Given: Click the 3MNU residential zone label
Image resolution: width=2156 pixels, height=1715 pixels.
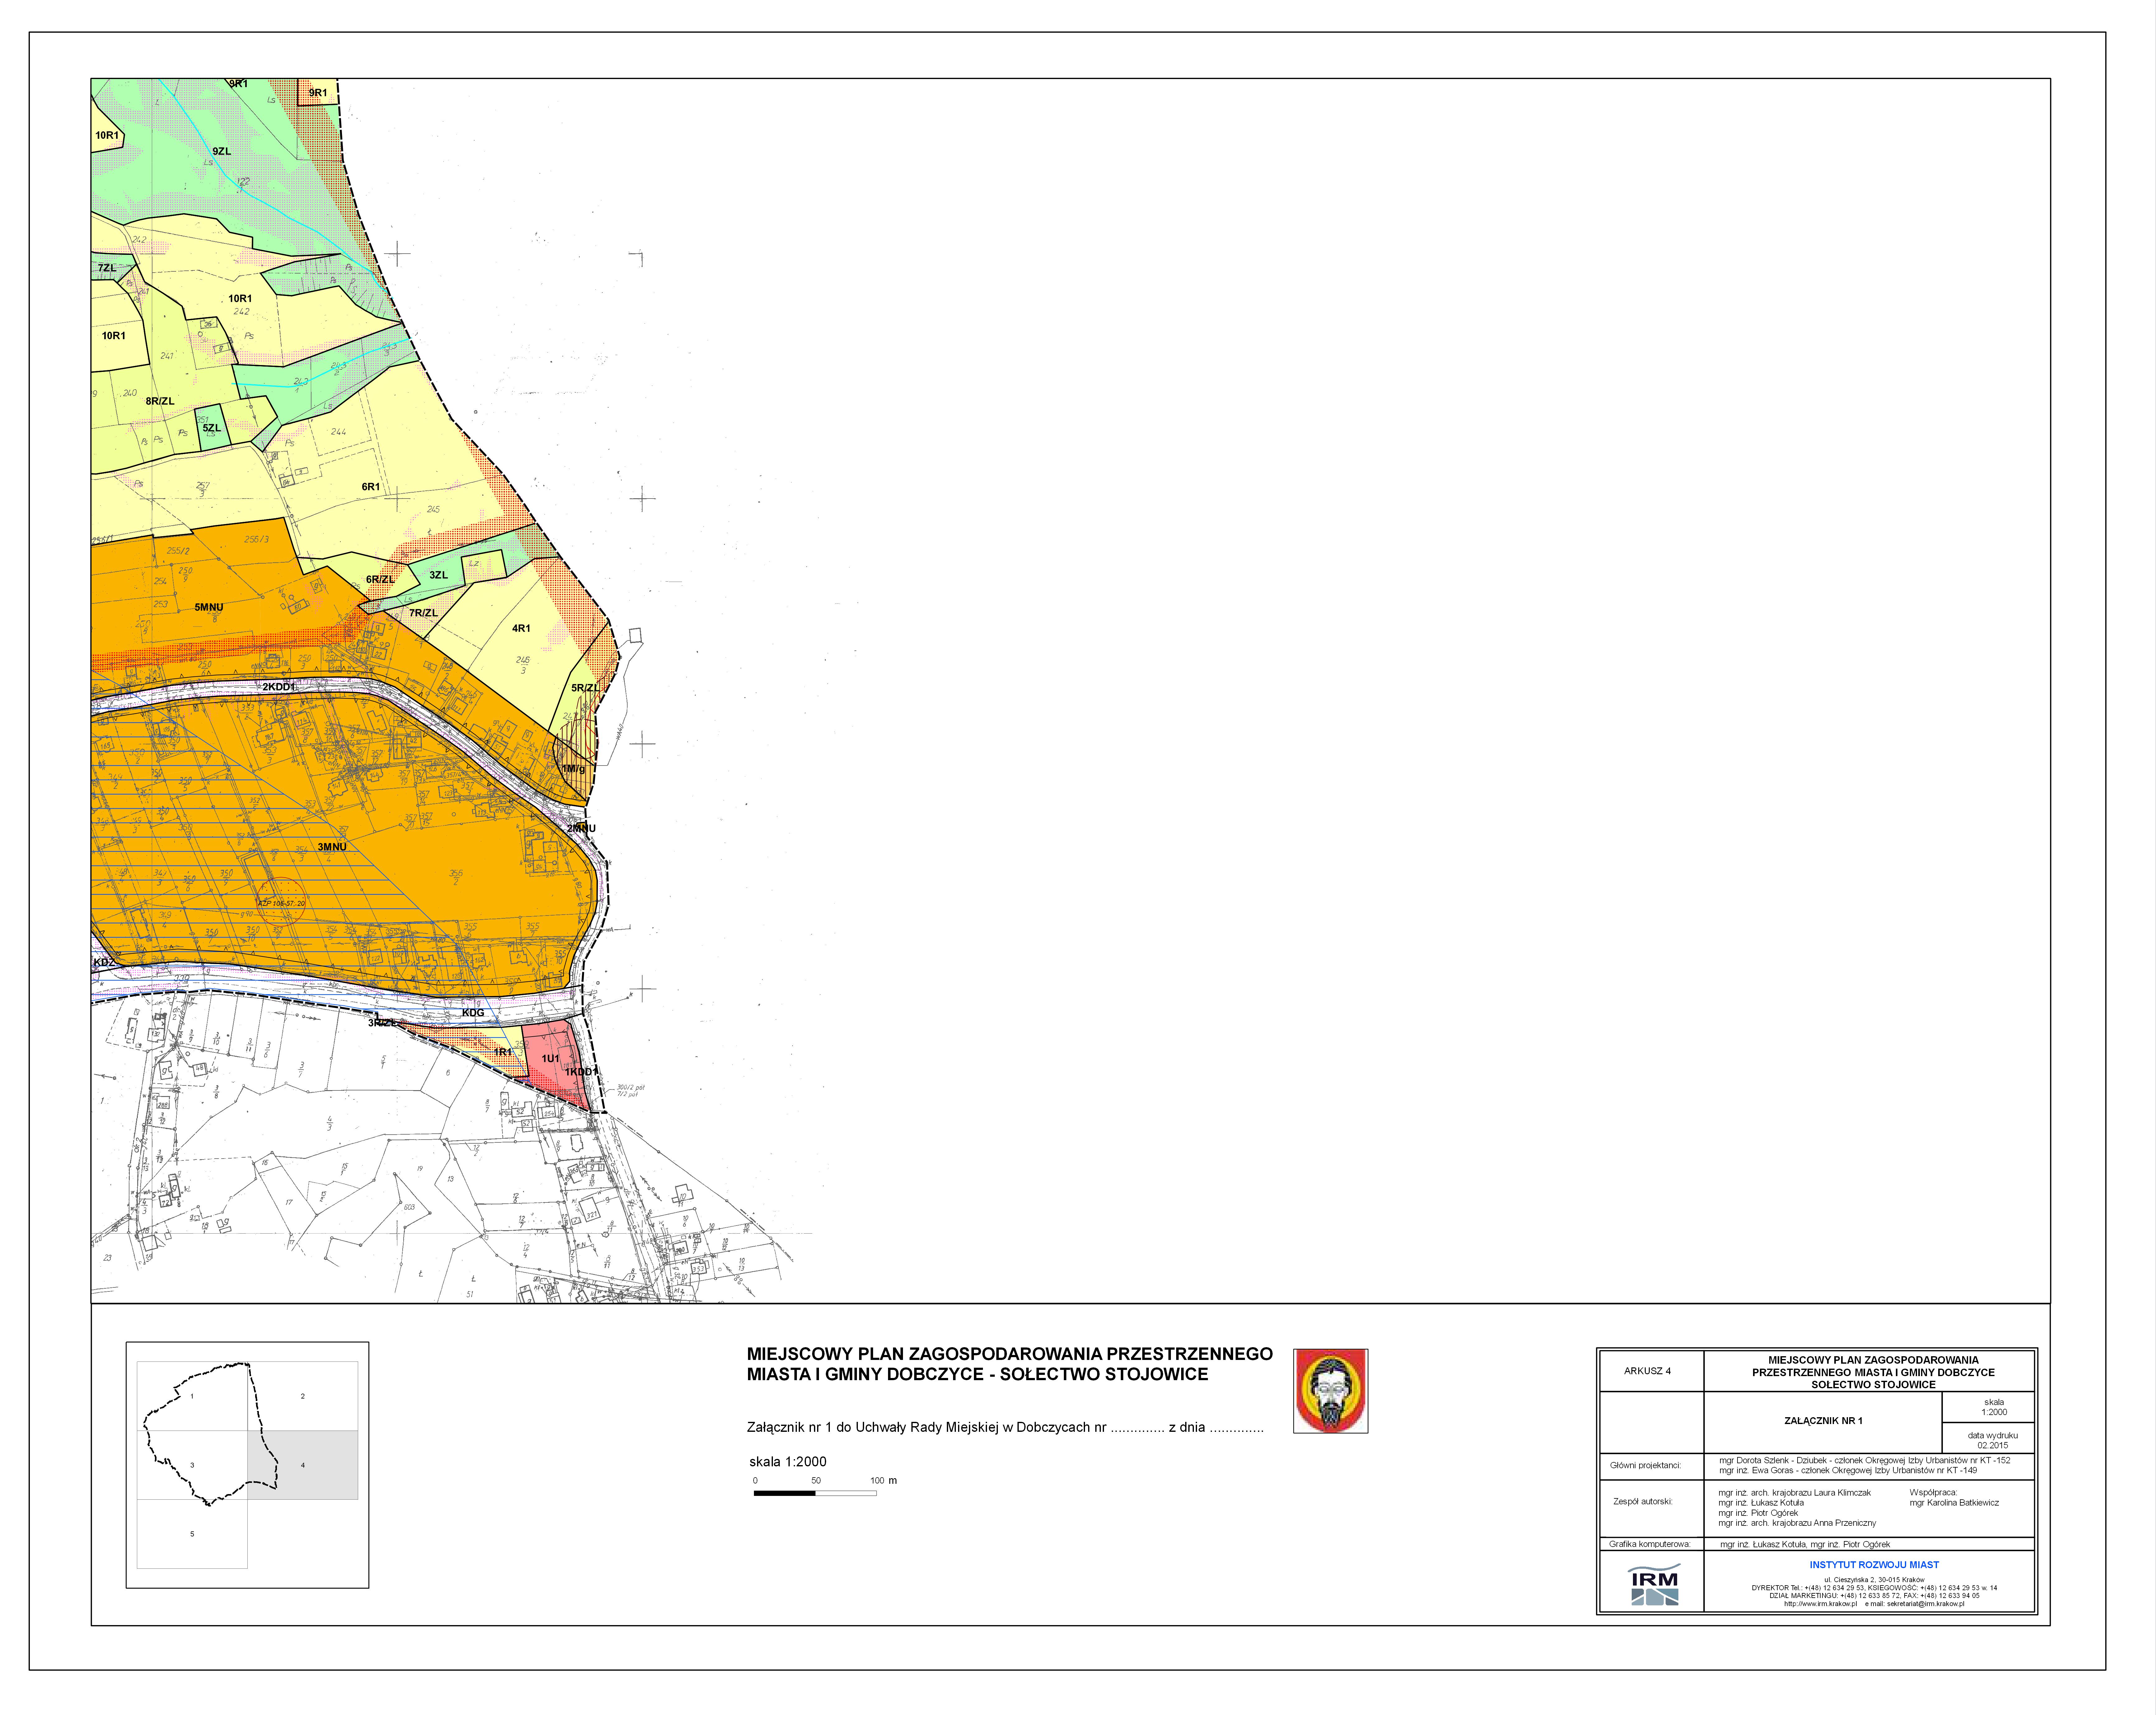Looking at the screenshot, I should [332, 847].
